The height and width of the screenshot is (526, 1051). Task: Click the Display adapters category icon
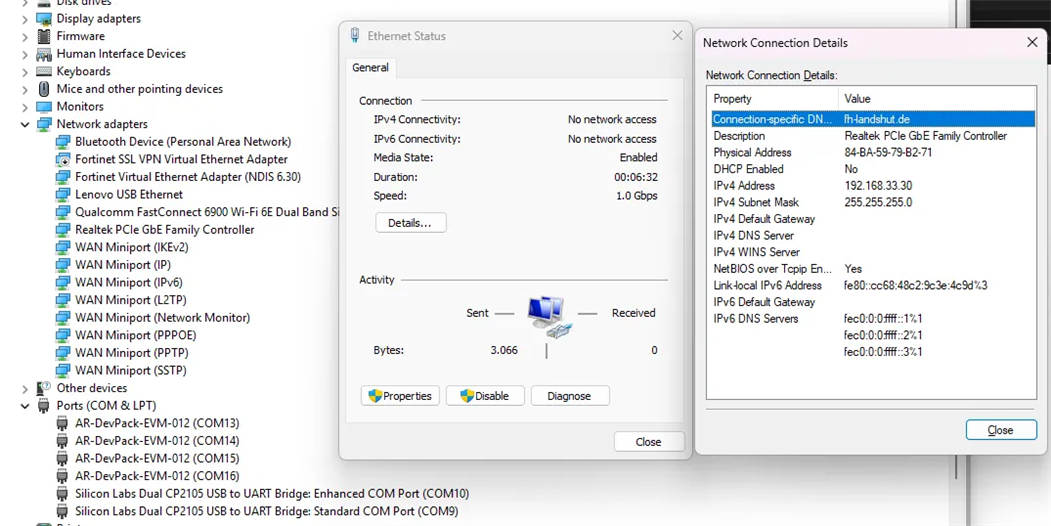[44, 19]
